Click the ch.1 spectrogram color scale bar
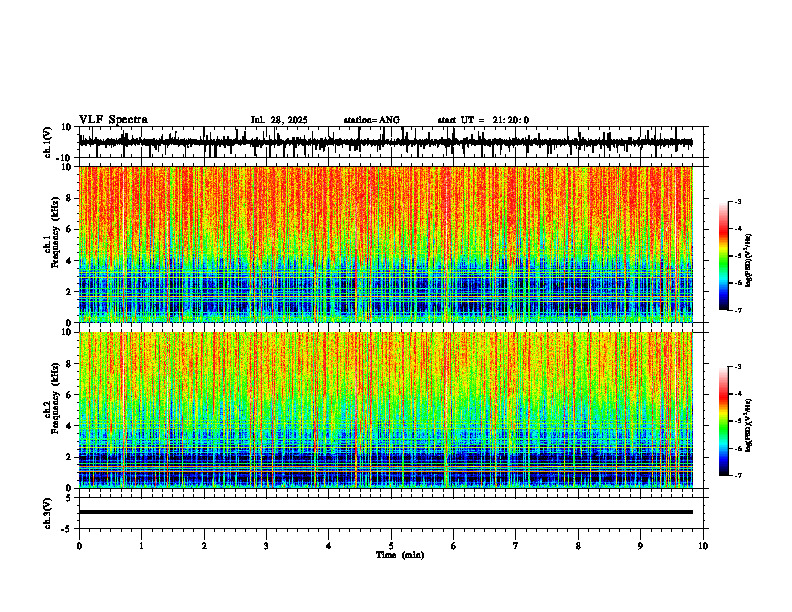This screenshot has height=612, width=792. click(x=723, y=256)
